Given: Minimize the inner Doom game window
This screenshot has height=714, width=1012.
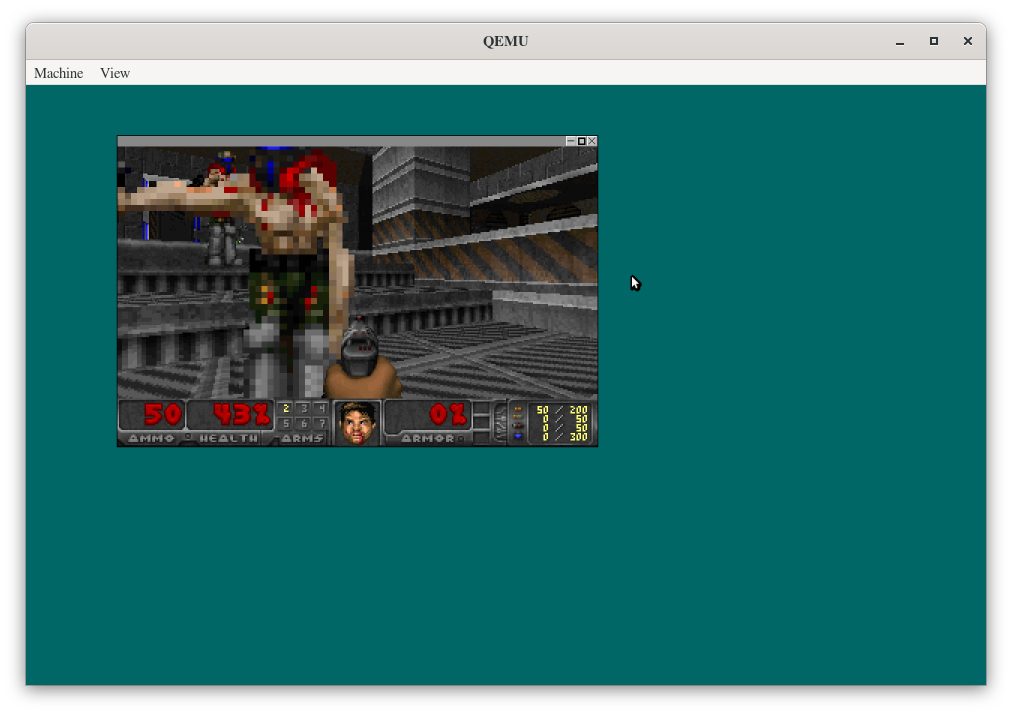Looking at the screenshot, I should tap(571, 141).
